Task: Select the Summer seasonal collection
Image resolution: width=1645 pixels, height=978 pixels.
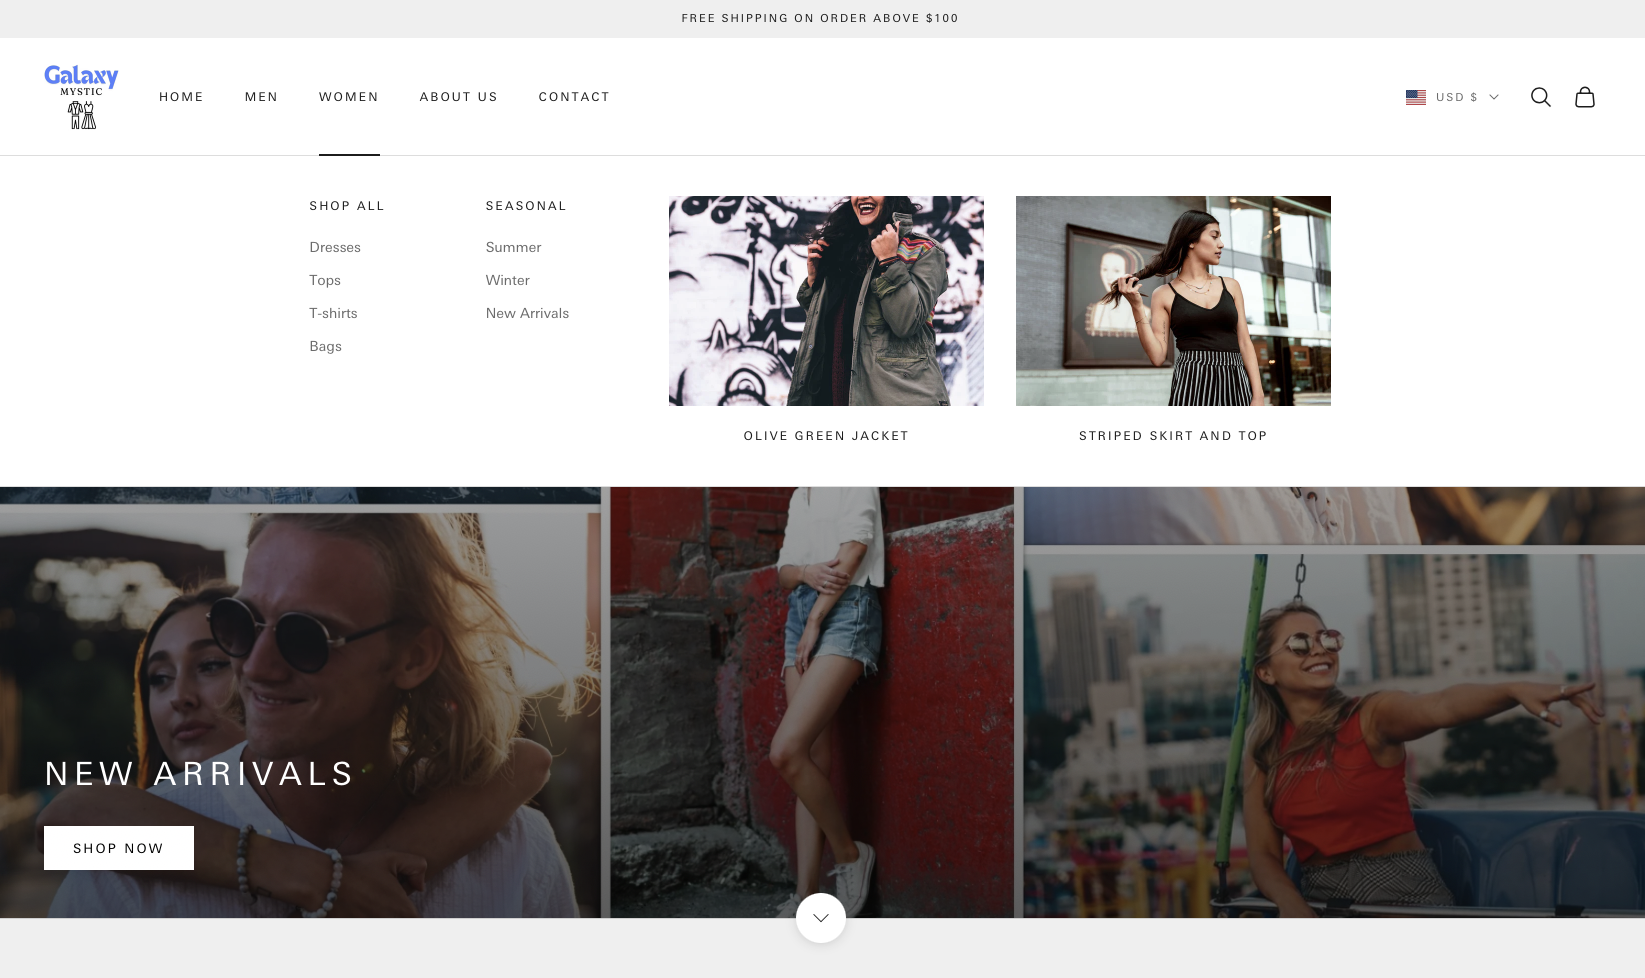Action: [513, 247]
